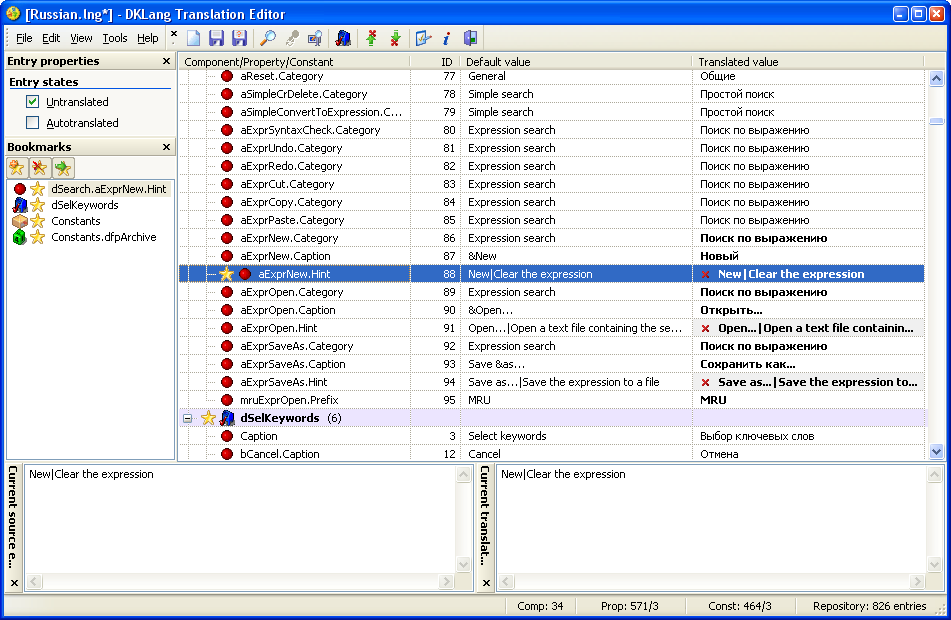Click the red X in aExprOpen.Hint translated cell
Screen dimensions: 951x620
[705, 329]
